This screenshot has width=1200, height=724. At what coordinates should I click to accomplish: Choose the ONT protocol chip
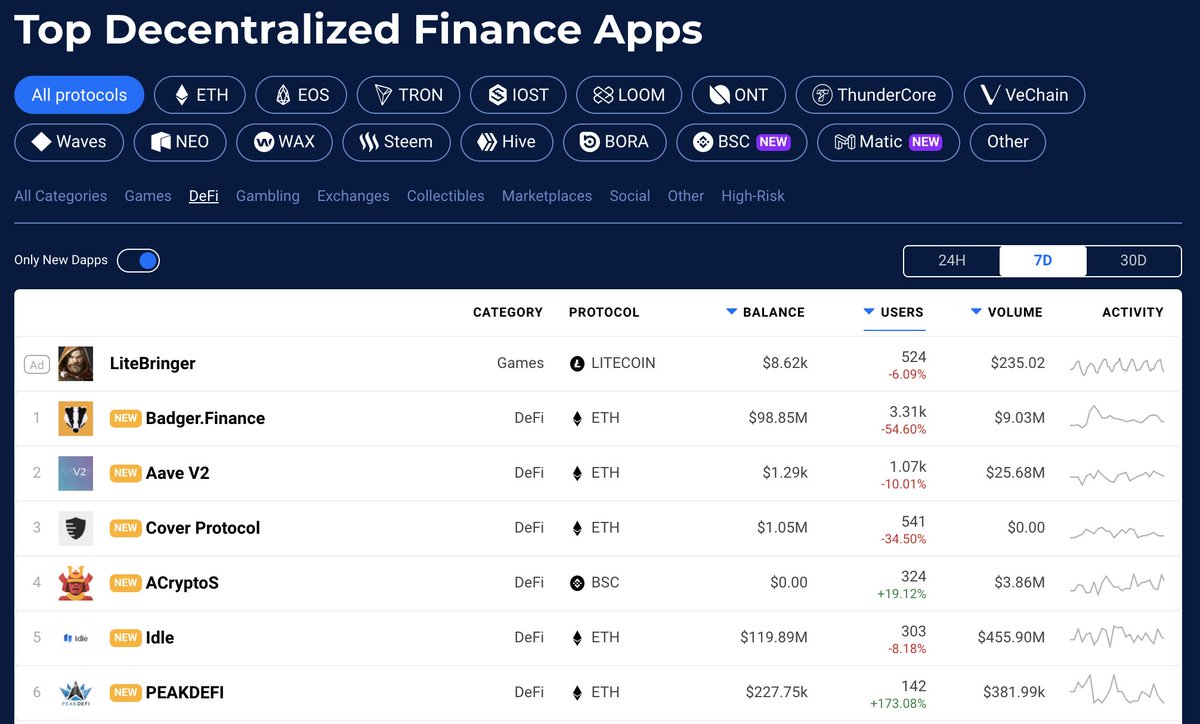[739, 95]
